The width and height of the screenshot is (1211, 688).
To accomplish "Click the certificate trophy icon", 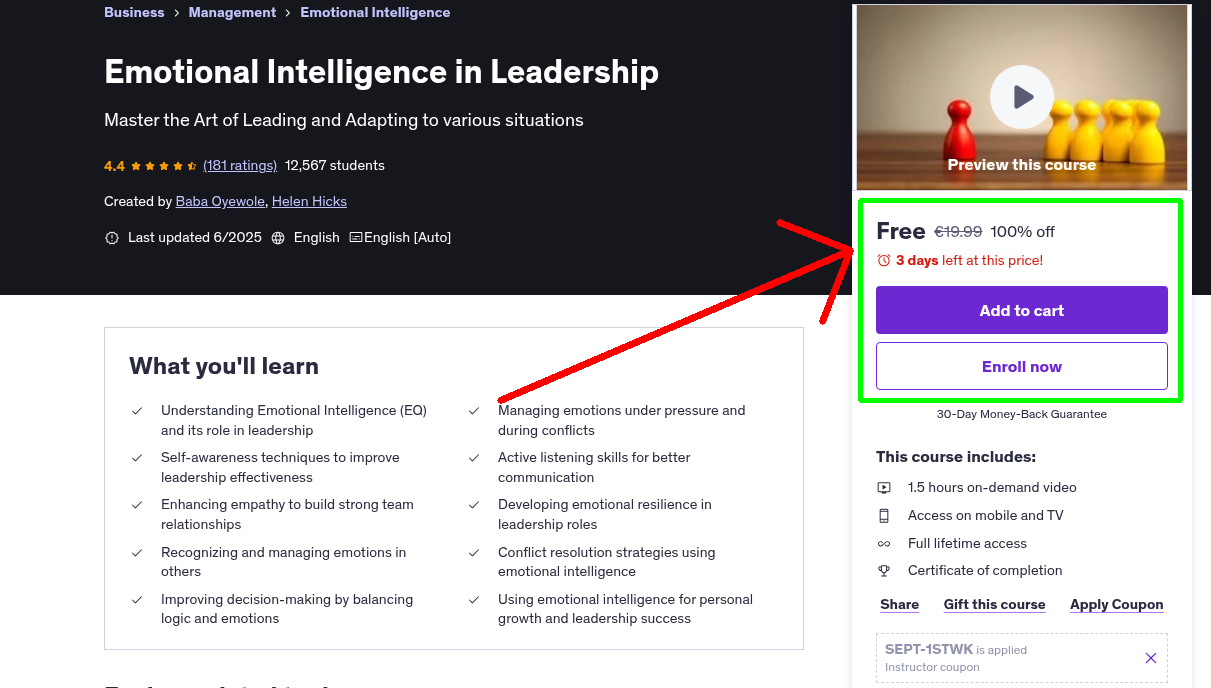I will coord(884,571).
